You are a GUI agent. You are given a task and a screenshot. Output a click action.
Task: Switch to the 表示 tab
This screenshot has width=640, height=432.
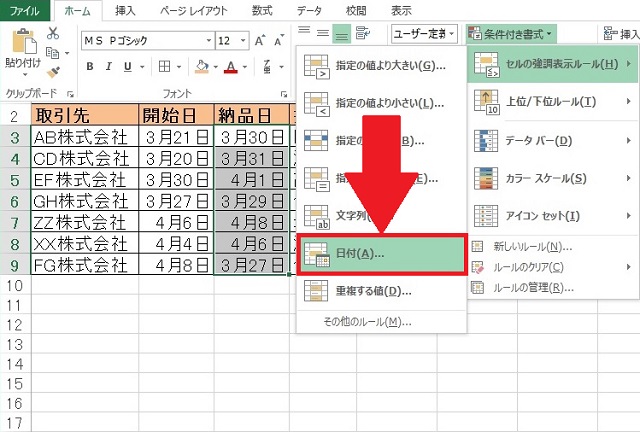tap(401, 11)
